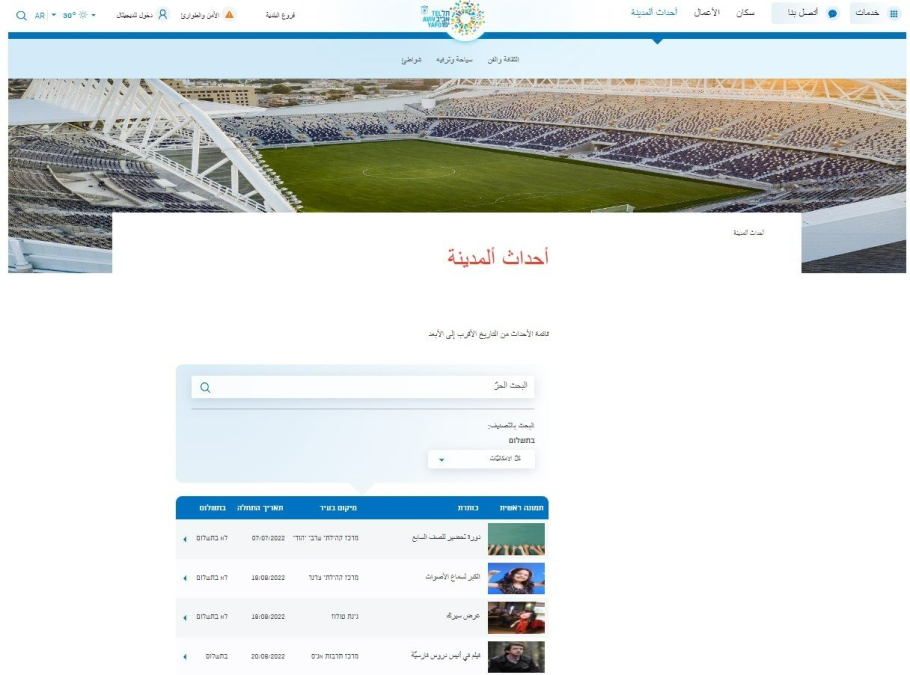Open the AR language dropdown

coord(45,16)
